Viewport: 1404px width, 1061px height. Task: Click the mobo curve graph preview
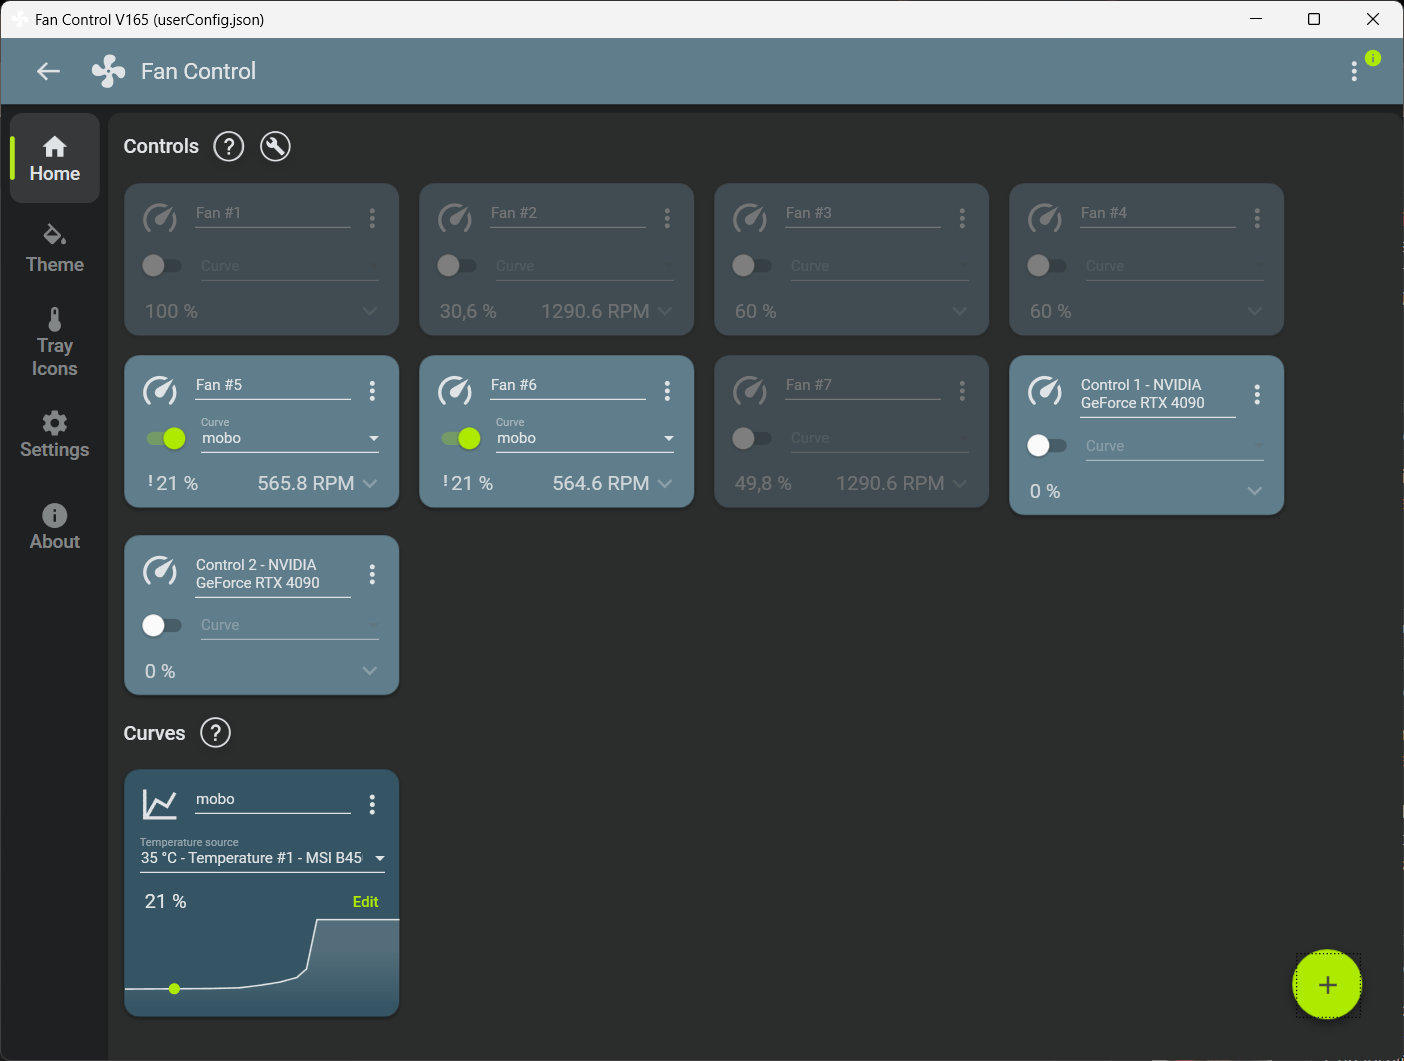[x=262, y=965]
